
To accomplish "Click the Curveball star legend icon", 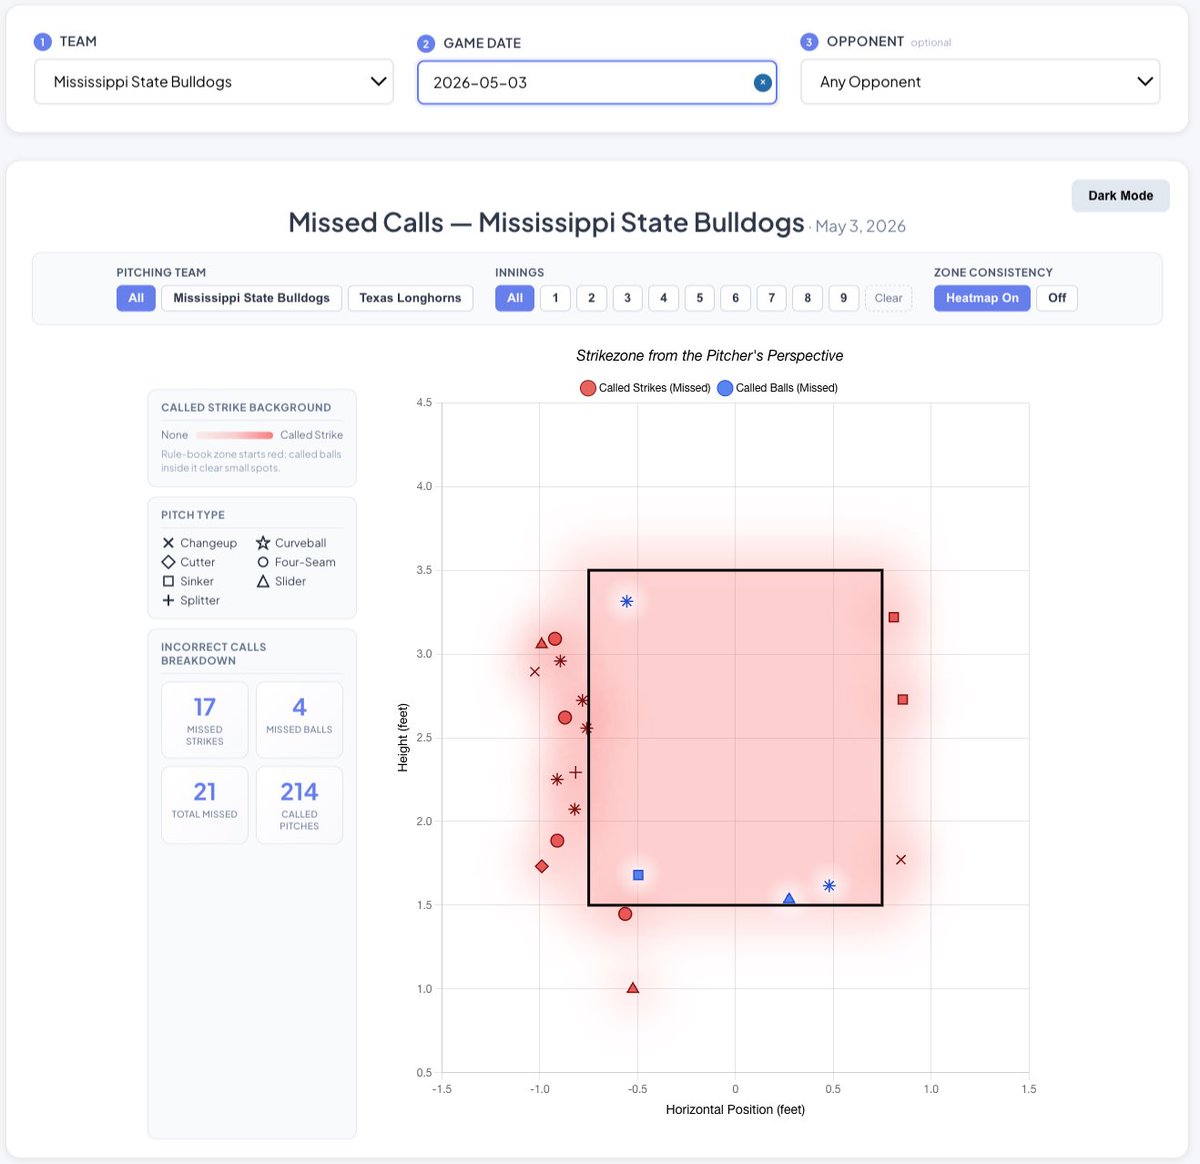I will pos(263,543).
